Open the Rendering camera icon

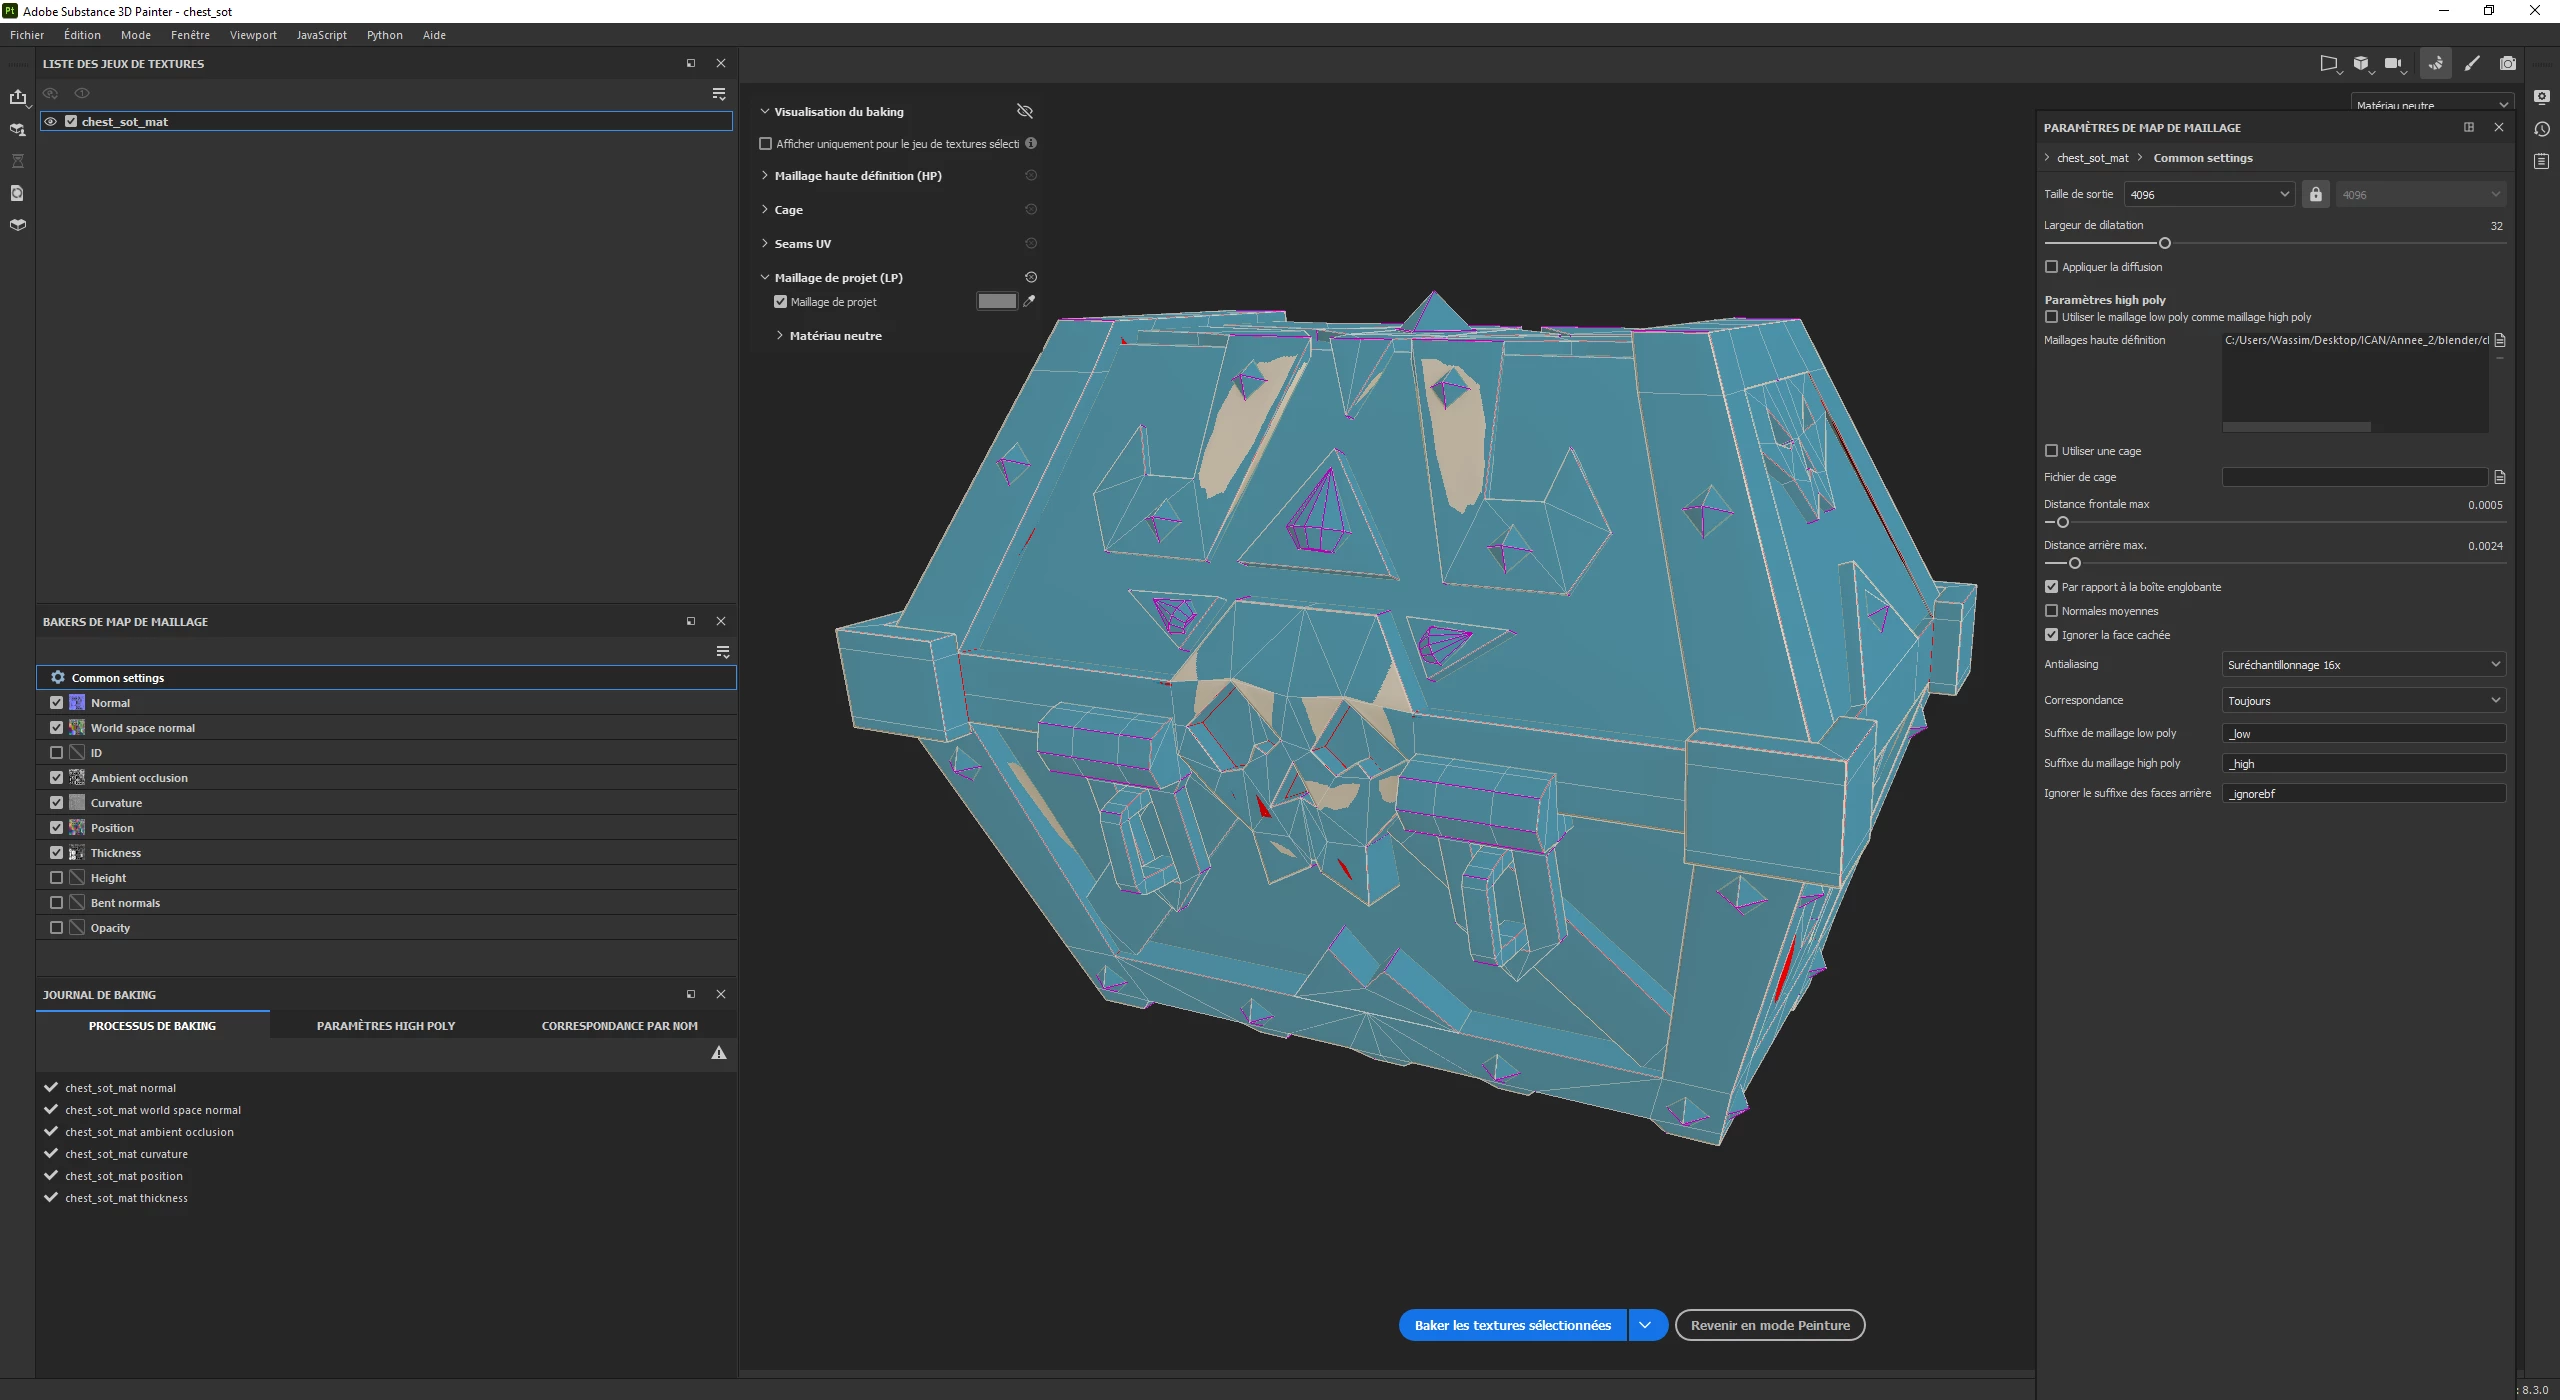point(2508,64)
